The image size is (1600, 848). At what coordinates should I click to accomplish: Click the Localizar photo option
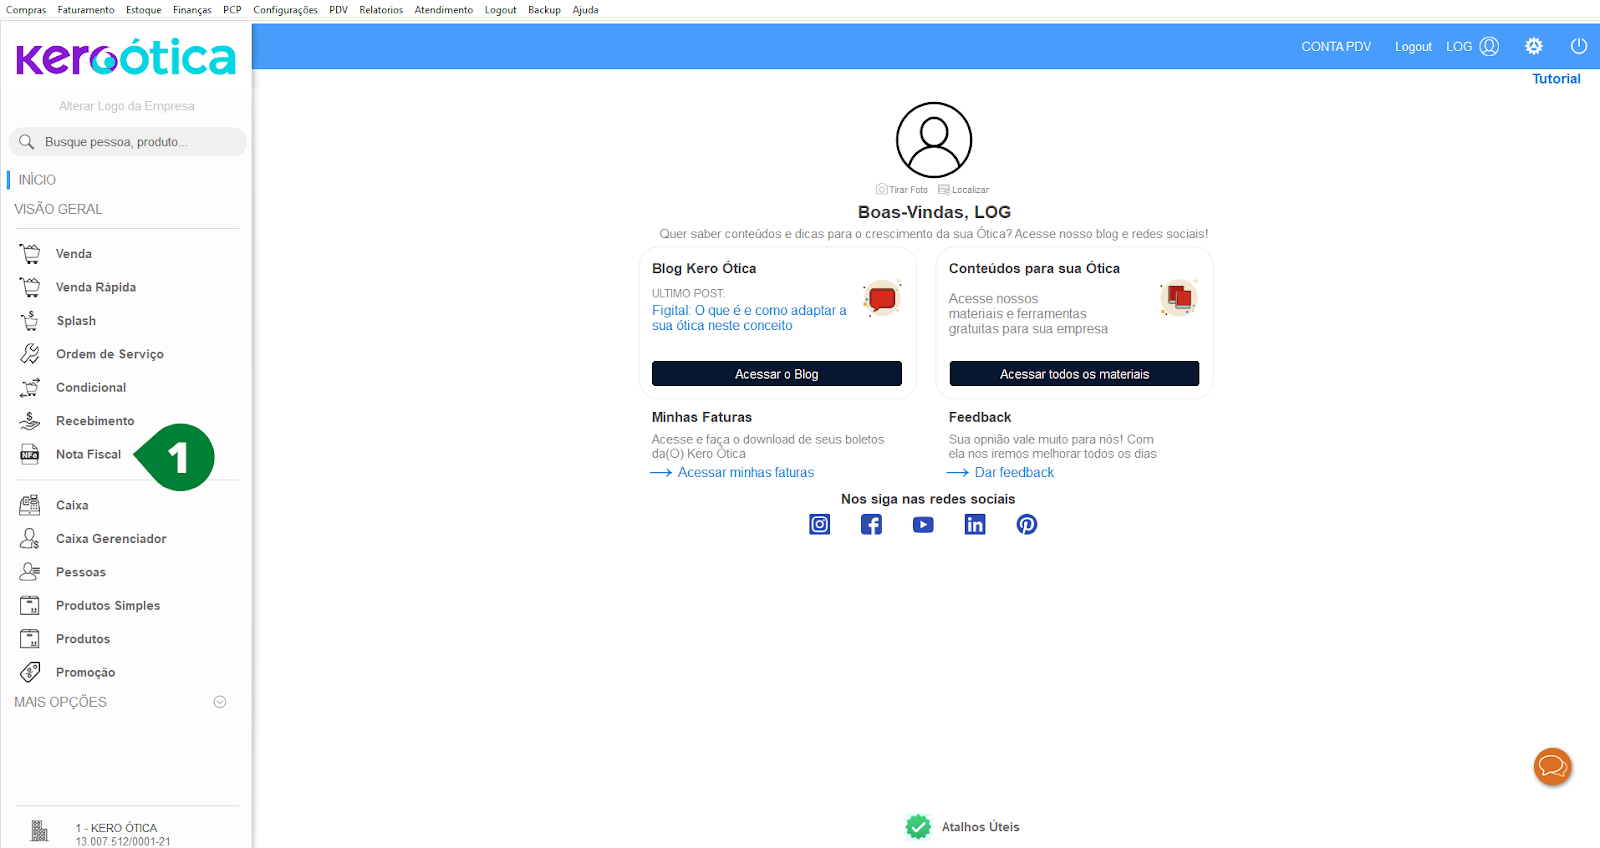click(963, 189)
